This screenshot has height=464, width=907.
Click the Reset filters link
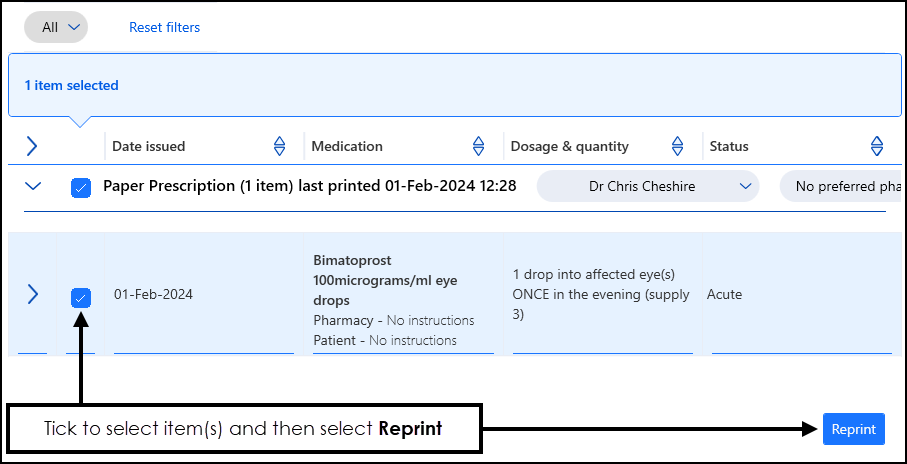point(164,27)
